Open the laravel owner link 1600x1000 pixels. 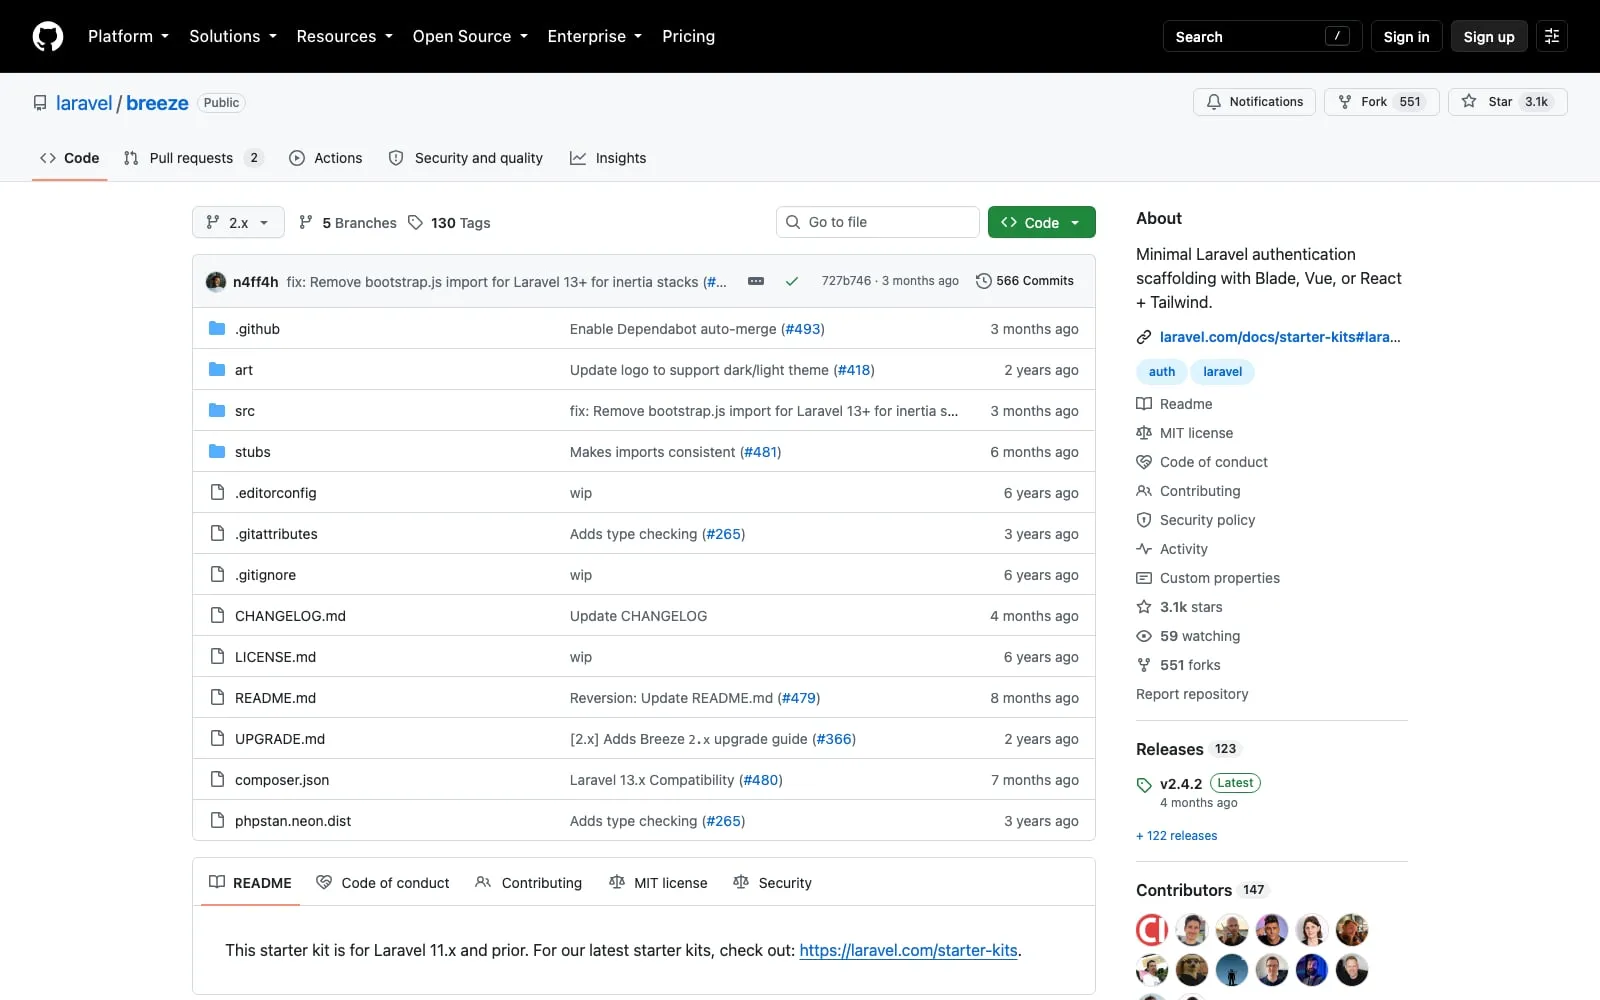[84, 103]
